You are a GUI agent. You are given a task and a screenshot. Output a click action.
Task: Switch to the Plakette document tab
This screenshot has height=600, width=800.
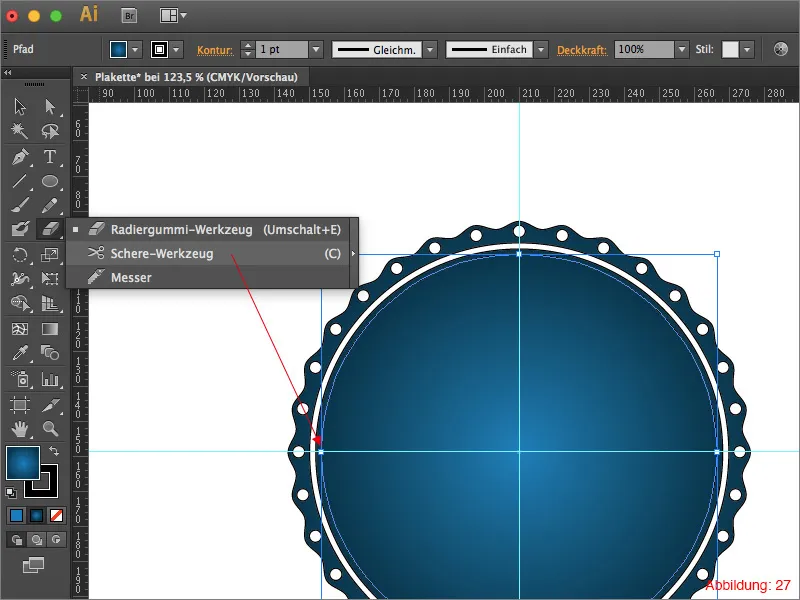196,77
